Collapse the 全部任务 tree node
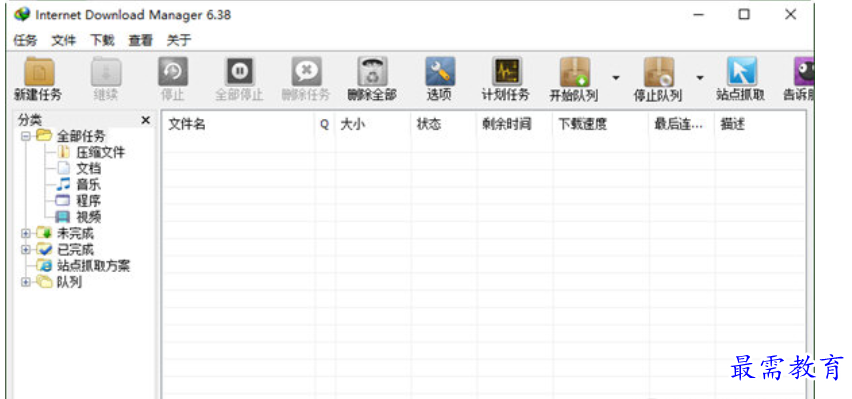 25,136
